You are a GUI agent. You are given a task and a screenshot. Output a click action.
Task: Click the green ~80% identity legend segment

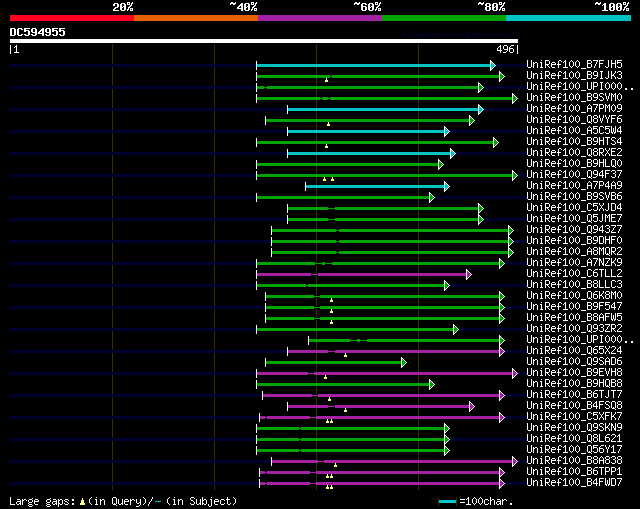[x=444, y=18]
